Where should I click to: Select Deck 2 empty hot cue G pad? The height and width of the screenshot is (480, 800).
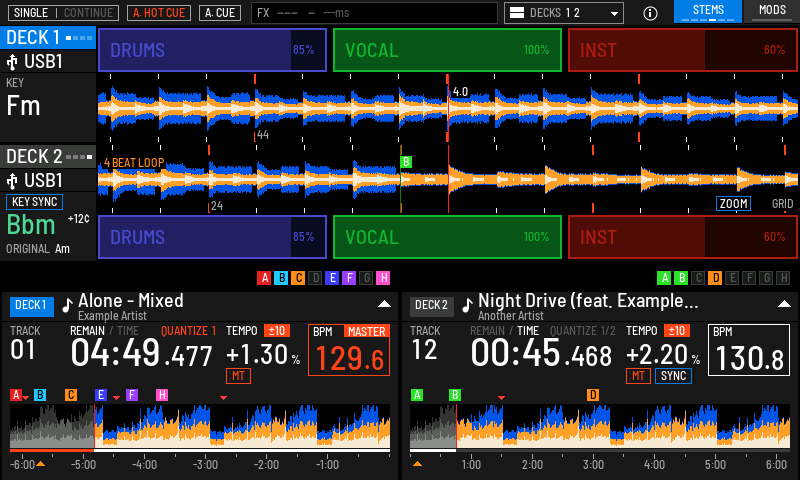click(766, 278)
